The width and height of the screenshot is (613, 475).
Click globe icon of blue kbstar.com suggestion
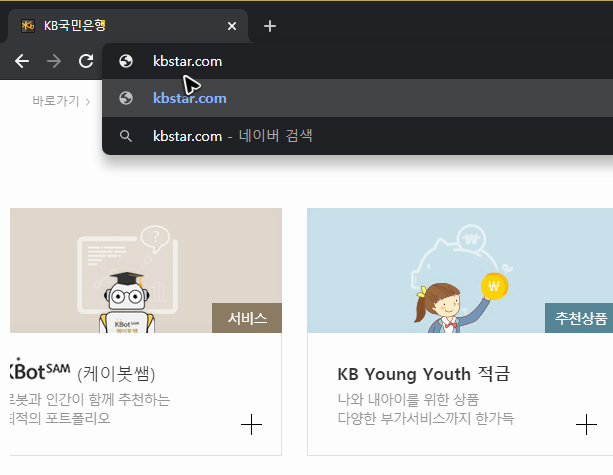125,98
